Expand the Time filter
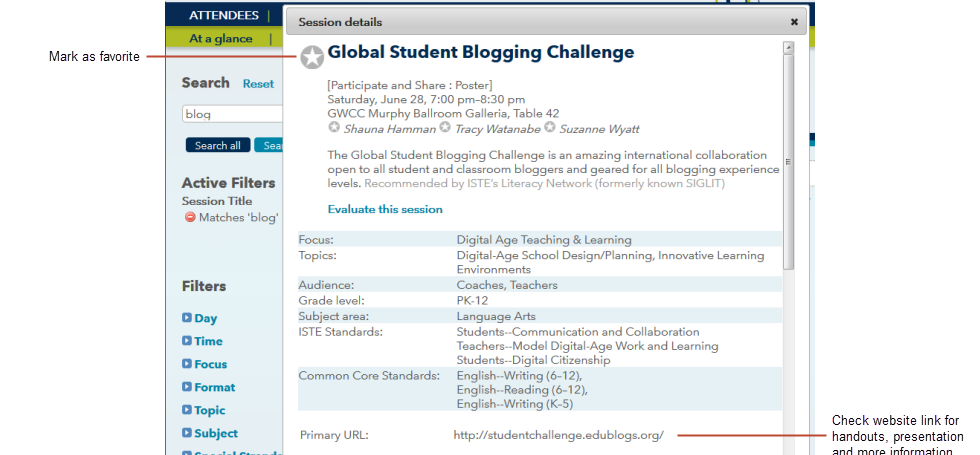Image resolution: width=980 pixels, height=455 pixels. (202, 341)
